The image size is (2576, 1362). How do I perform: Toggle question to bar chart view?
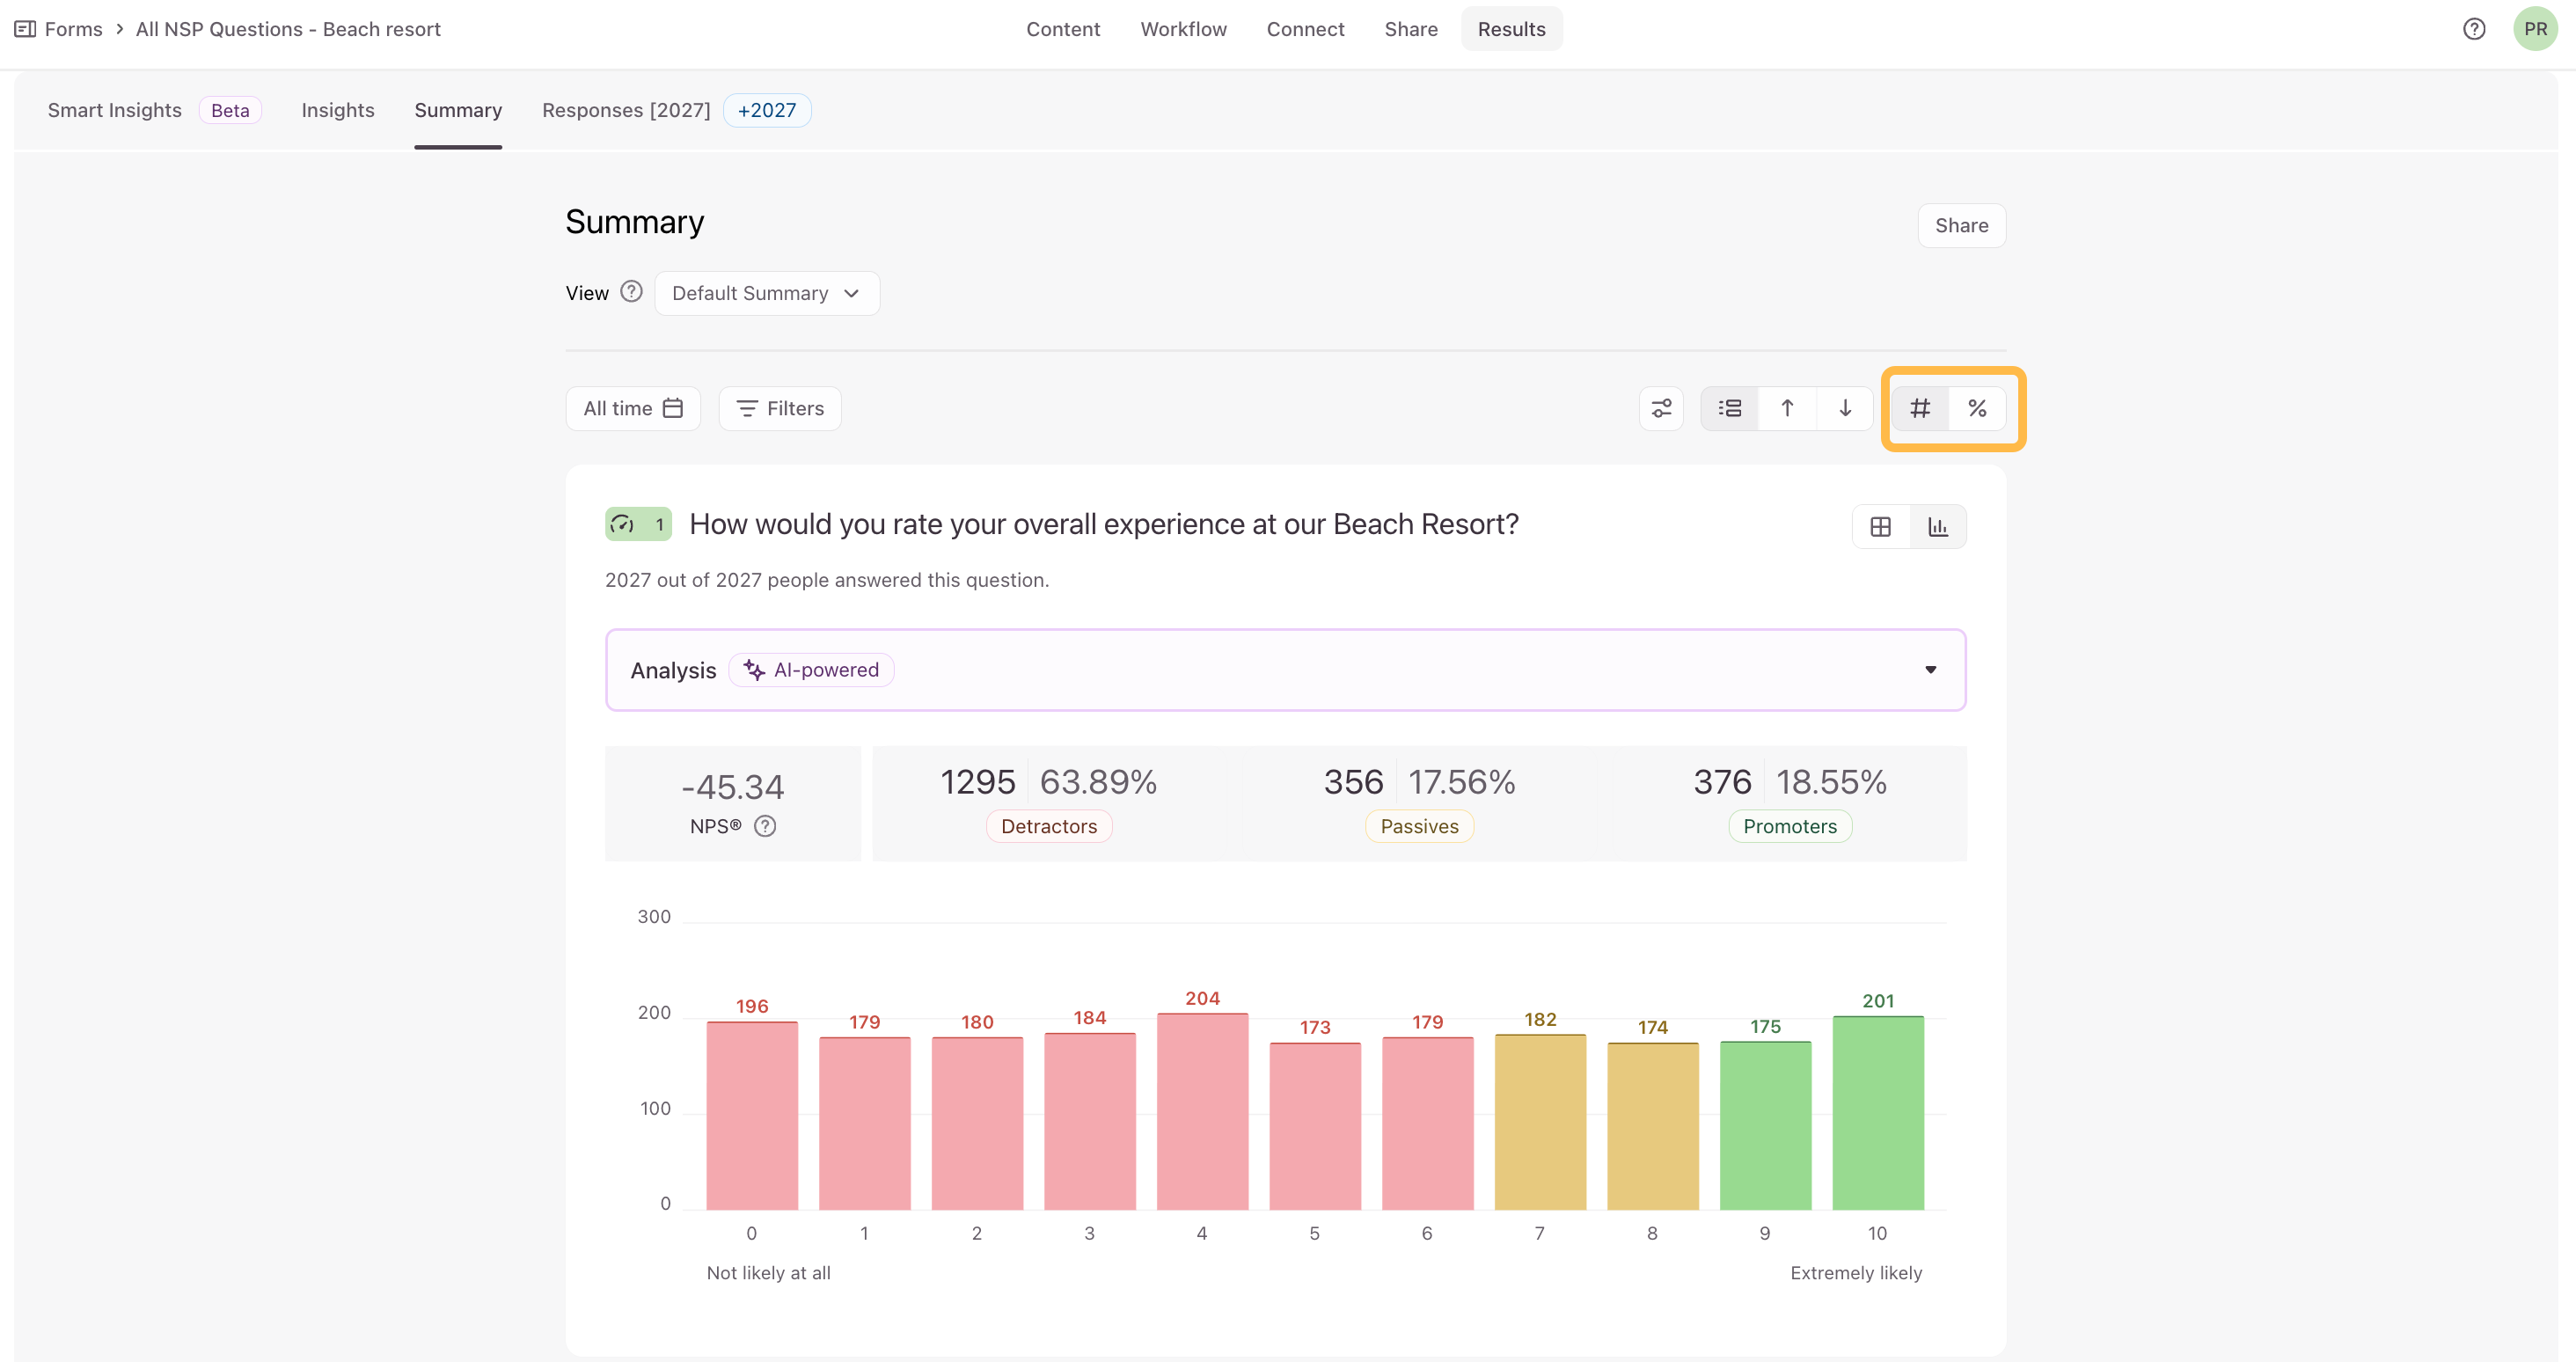[x=1938, y=527]
